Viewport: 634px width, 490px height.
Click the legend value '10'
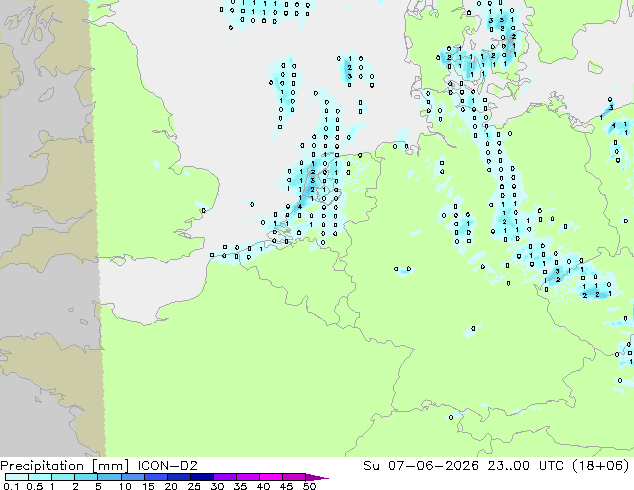pos(125,486)
